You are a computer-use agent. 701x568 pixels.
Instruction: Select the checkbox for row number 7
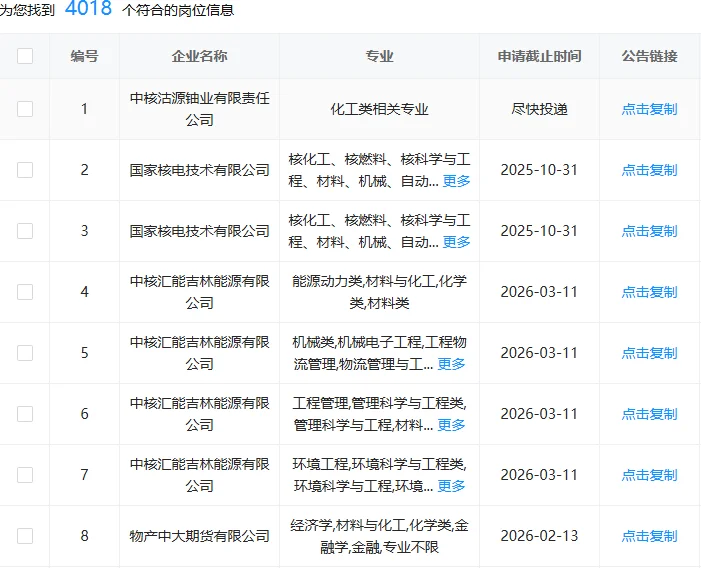(x=25, y=475)
